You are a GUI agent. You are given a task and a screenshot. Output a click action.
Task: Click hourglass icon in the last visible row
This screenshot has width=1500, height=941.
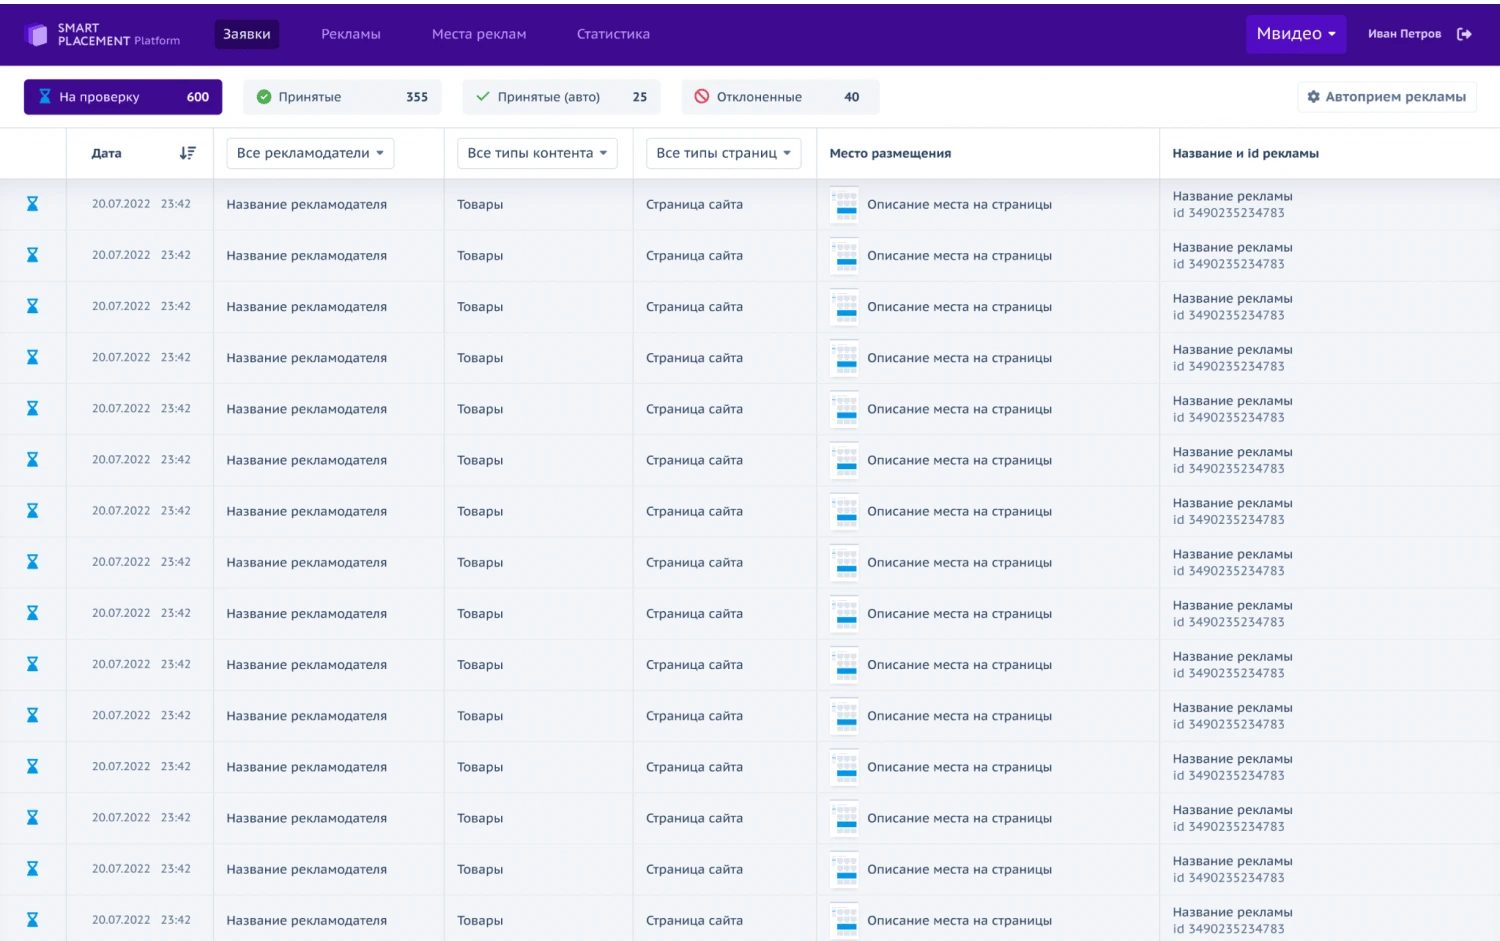pyautogui.click(x=32, y=920)
